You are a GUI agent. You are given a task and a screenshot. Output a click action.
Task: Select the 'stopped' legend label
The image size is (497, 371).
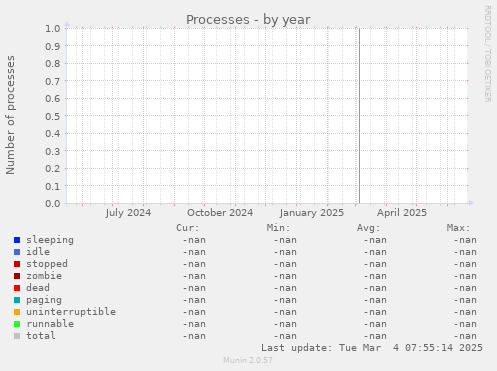[x=47, y=264]
